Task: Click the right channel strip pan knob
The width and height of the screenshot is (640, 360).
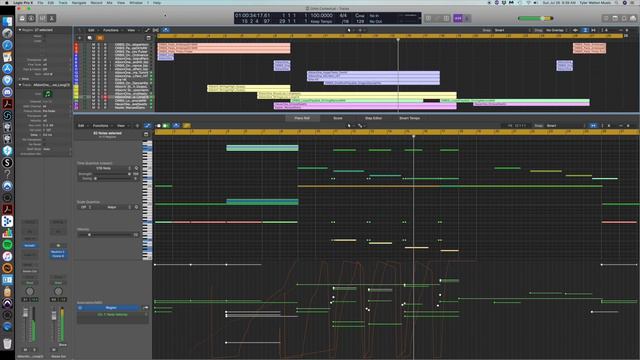Action: (58, 291)
